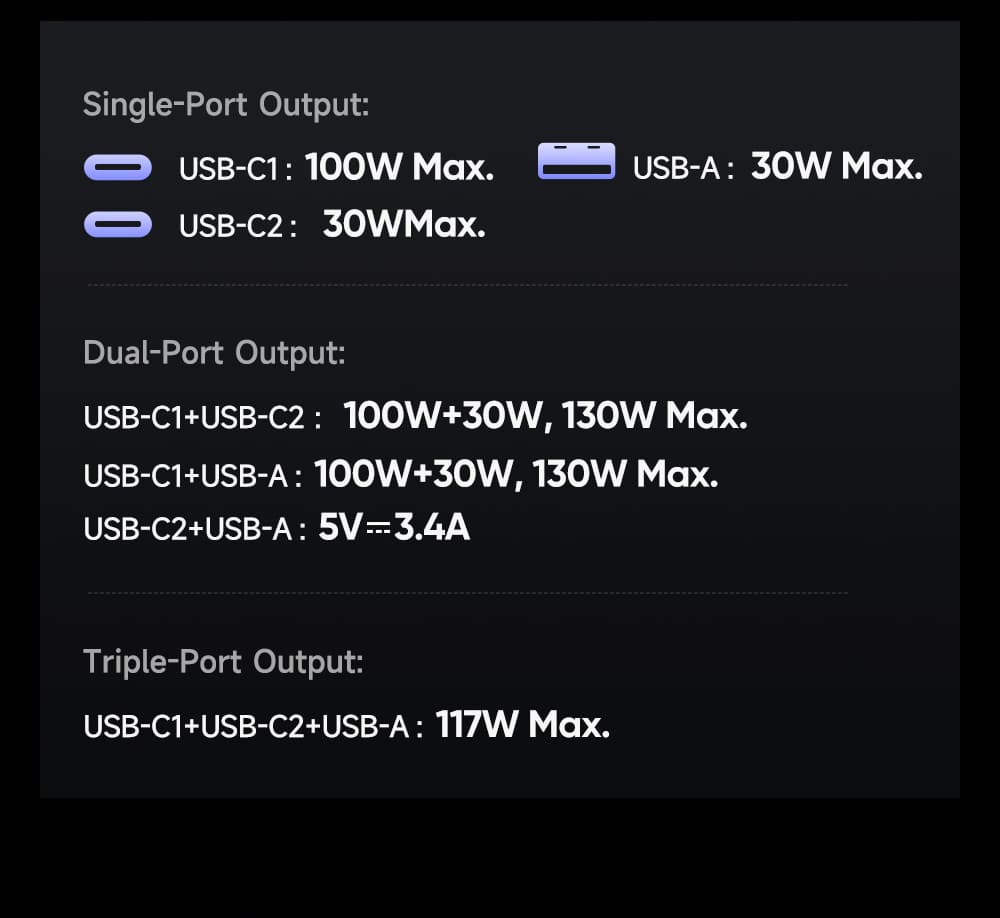This screenshot has width=1000, height=918.
Task: Click the USB-C1+USB-C2+USB-A triple-port label
Action: coord(252,726)
